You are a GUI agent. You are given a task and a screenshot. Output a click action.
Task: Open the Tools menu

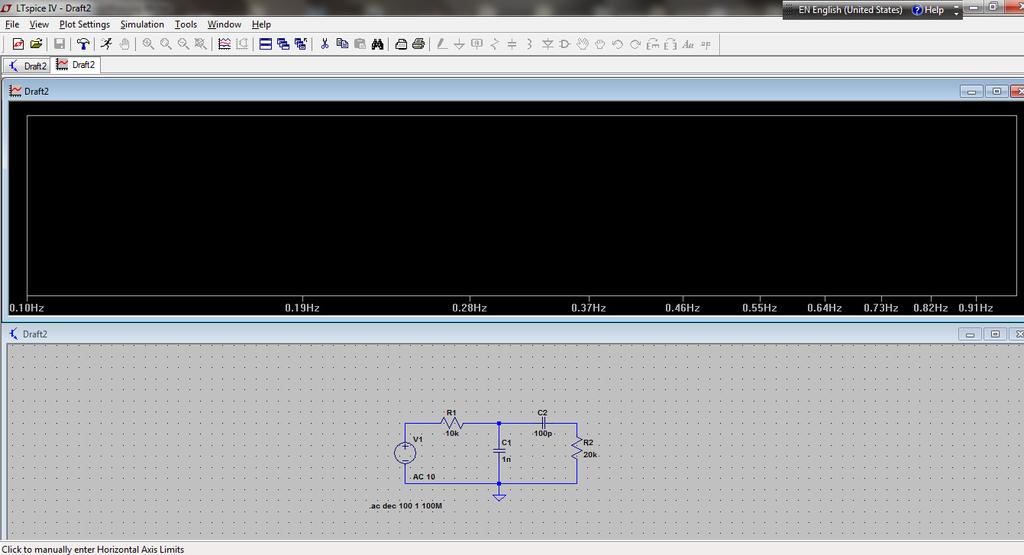click(x=186, y=24)
